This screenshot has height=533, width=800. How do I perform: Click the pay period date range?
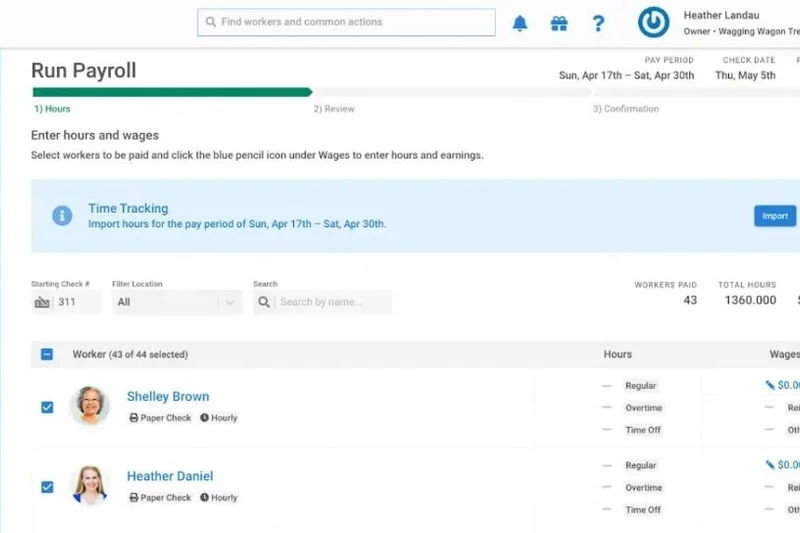coord(626,75)
